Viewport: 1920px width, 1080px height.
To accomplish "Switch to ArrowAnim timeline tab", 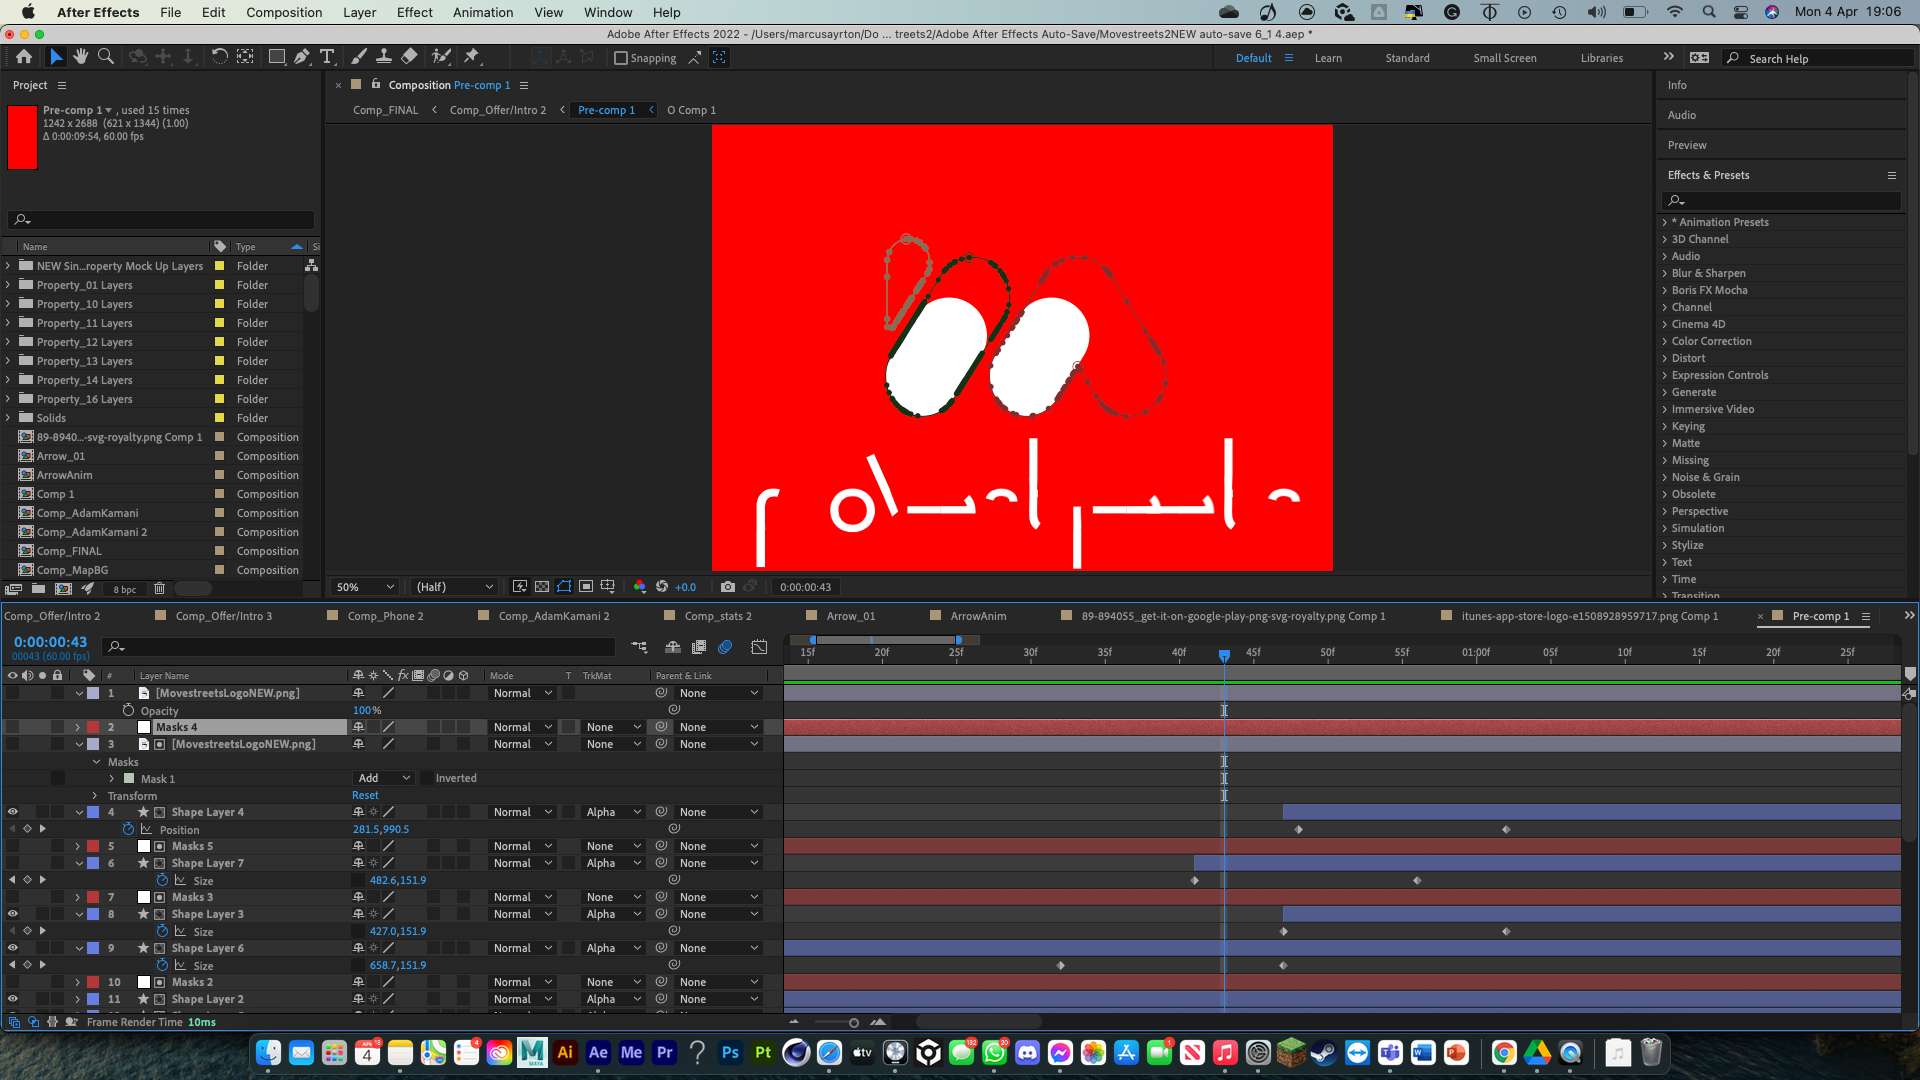I will (978, 616).
